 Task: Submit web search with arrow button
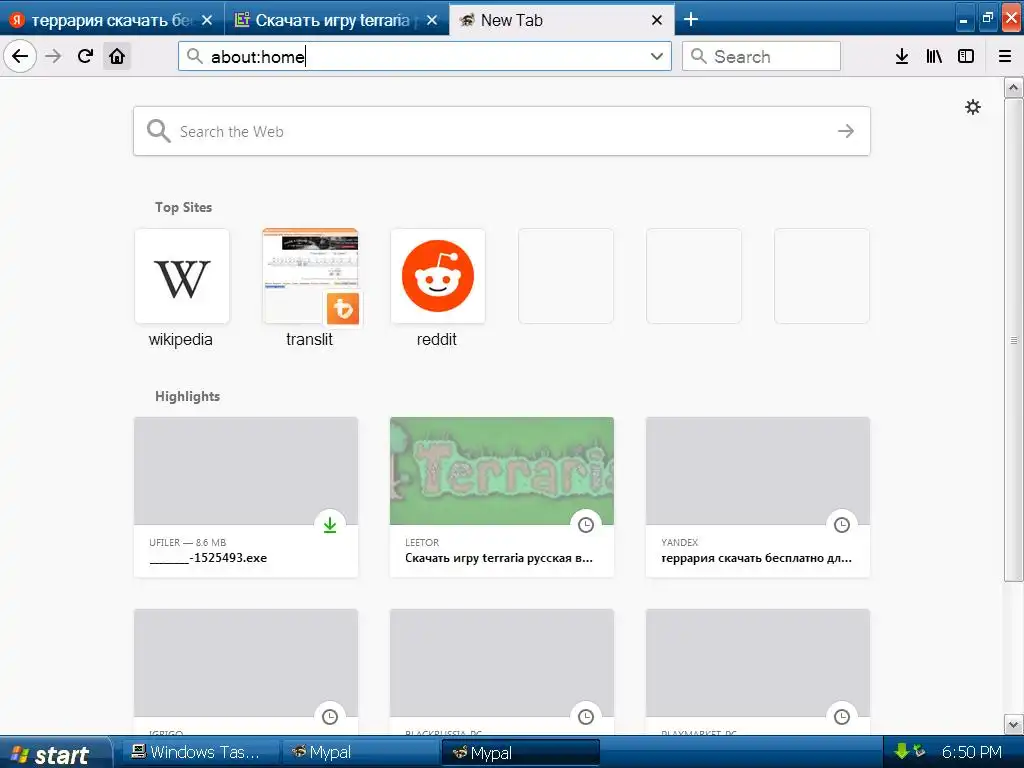846,131
